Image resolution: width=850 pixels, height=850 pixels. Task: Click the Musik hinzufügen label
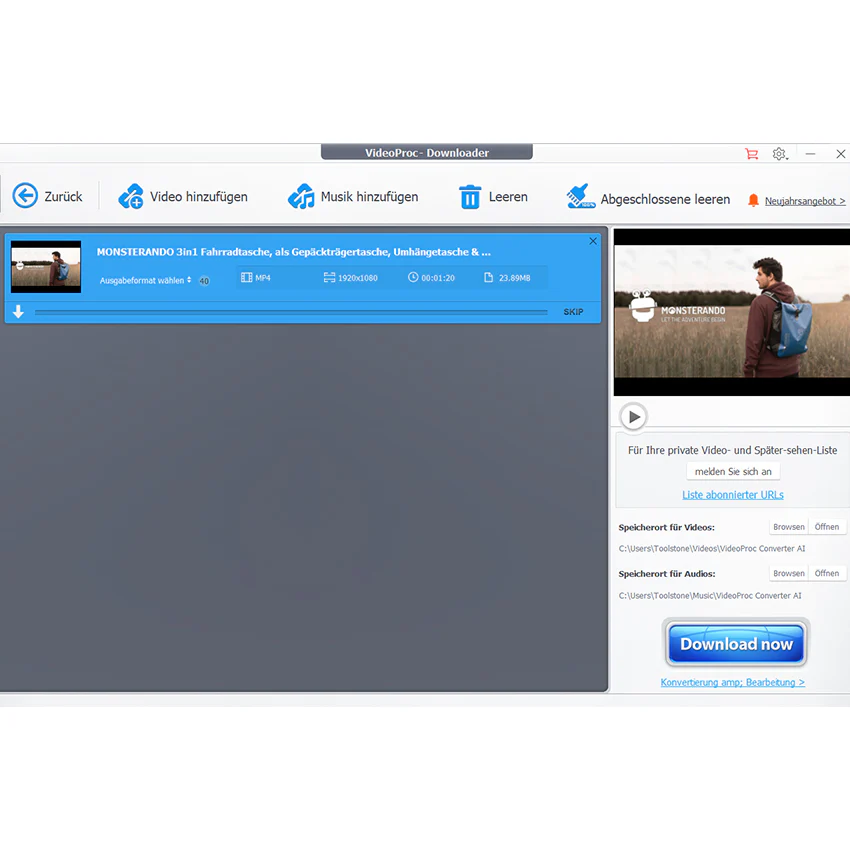370,197
